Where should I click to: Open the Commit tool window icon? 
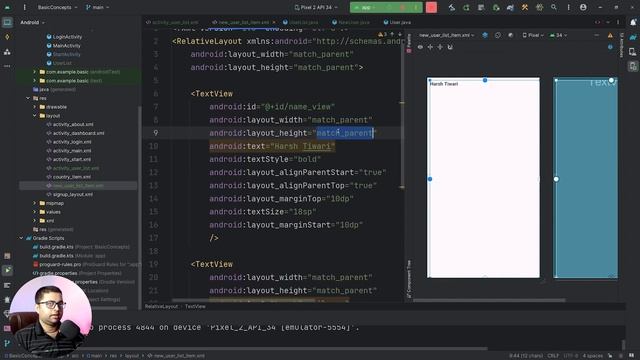(7, 37)
